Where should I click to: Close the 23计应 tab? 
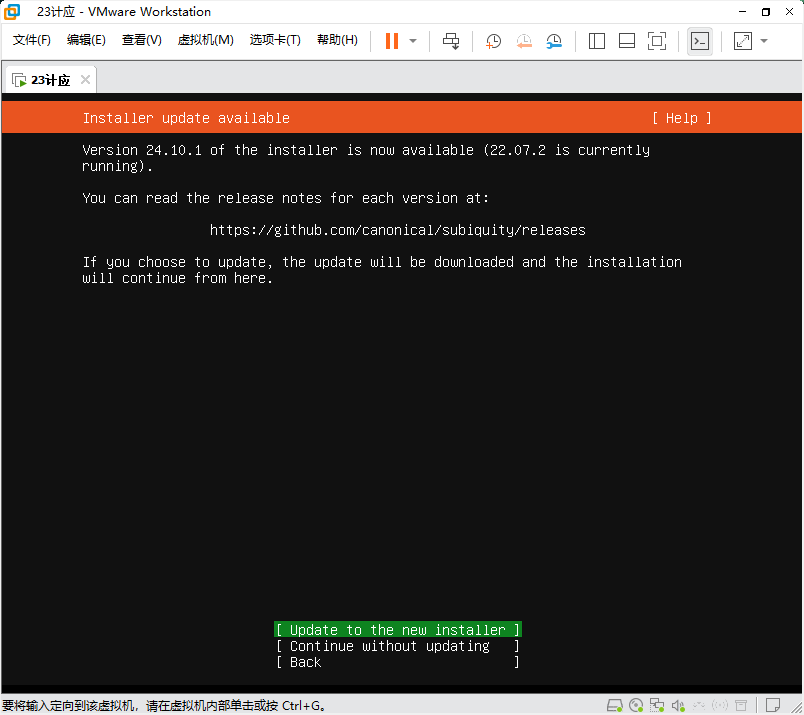[86, 80]
